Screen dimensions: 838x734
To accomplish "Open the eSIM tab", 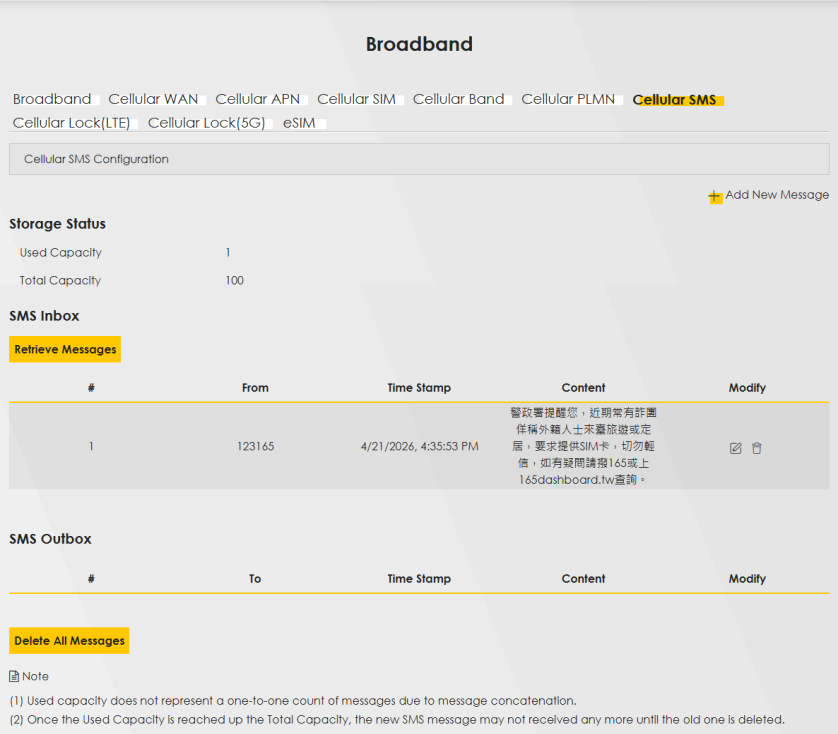I will click(299, 123).
